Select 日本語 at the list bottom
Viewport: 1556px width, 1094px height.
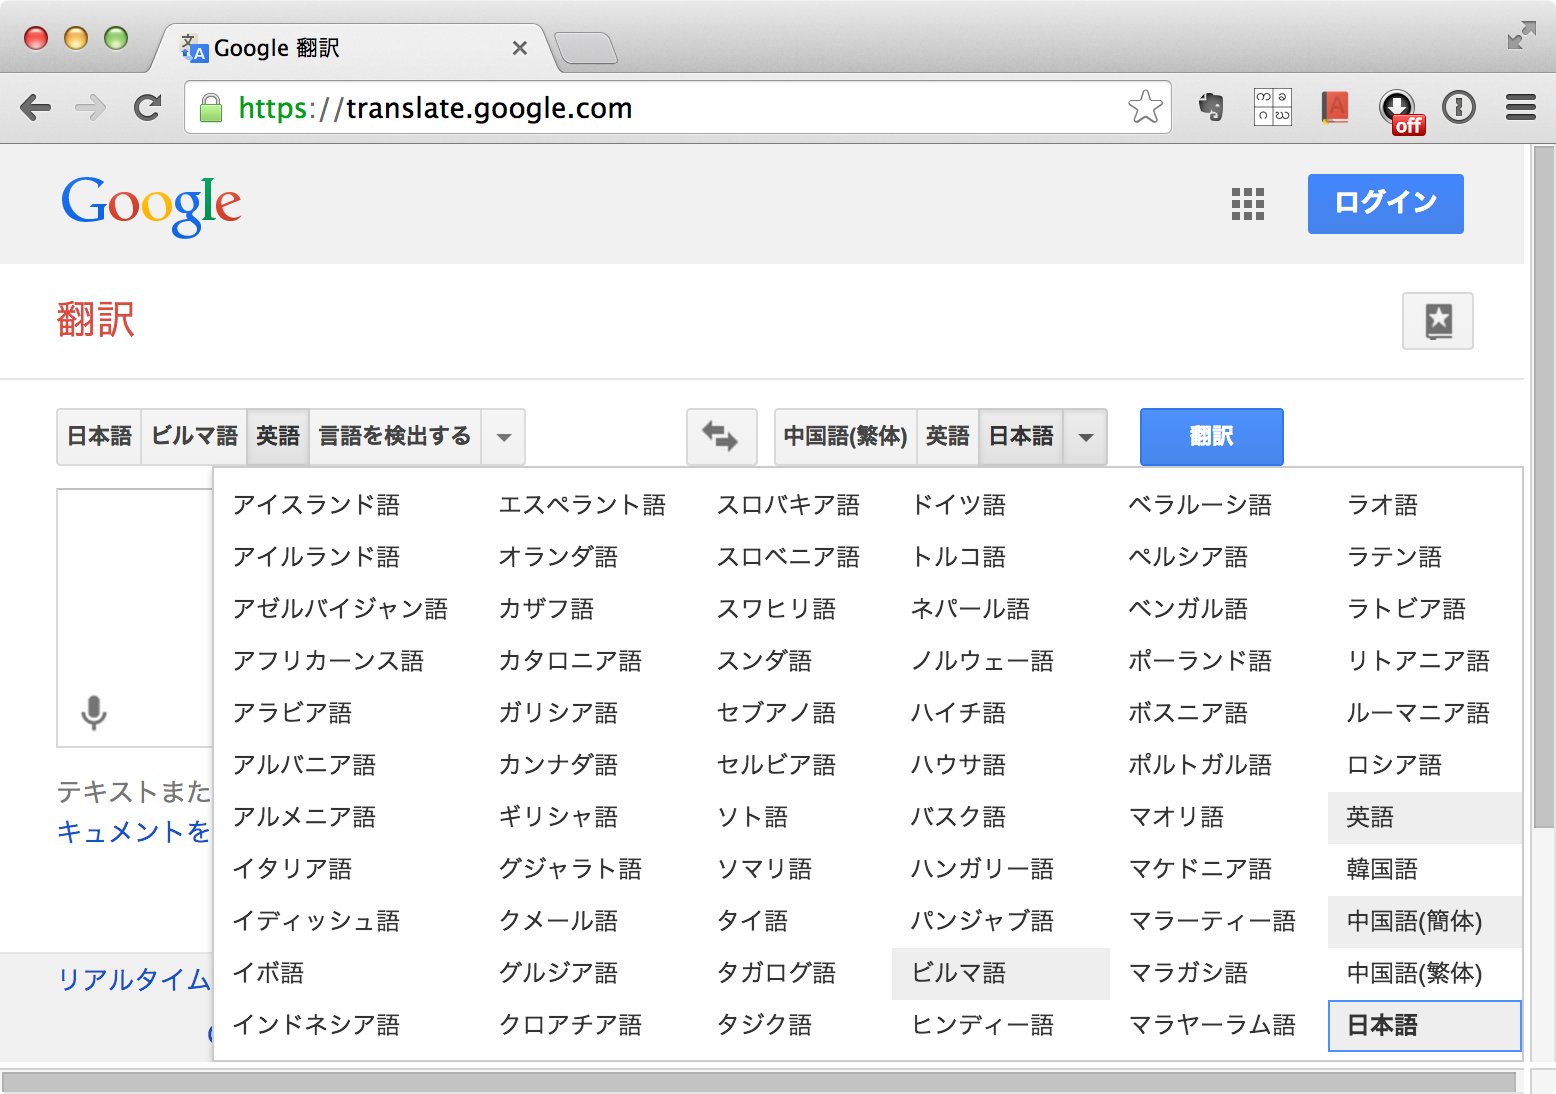tap(1425, 1025)
